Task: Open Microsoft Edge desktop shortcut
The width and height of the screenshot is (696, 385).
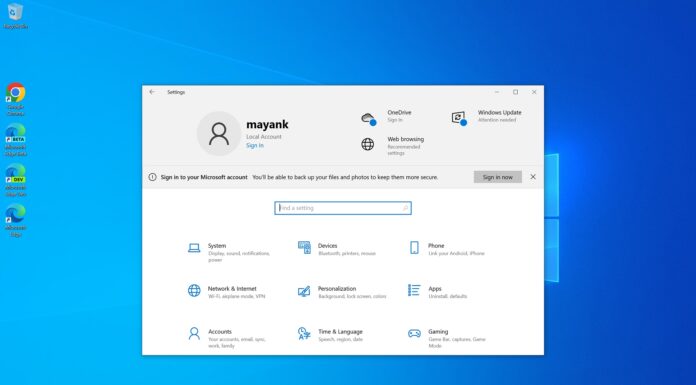Action: pos(16,220)
